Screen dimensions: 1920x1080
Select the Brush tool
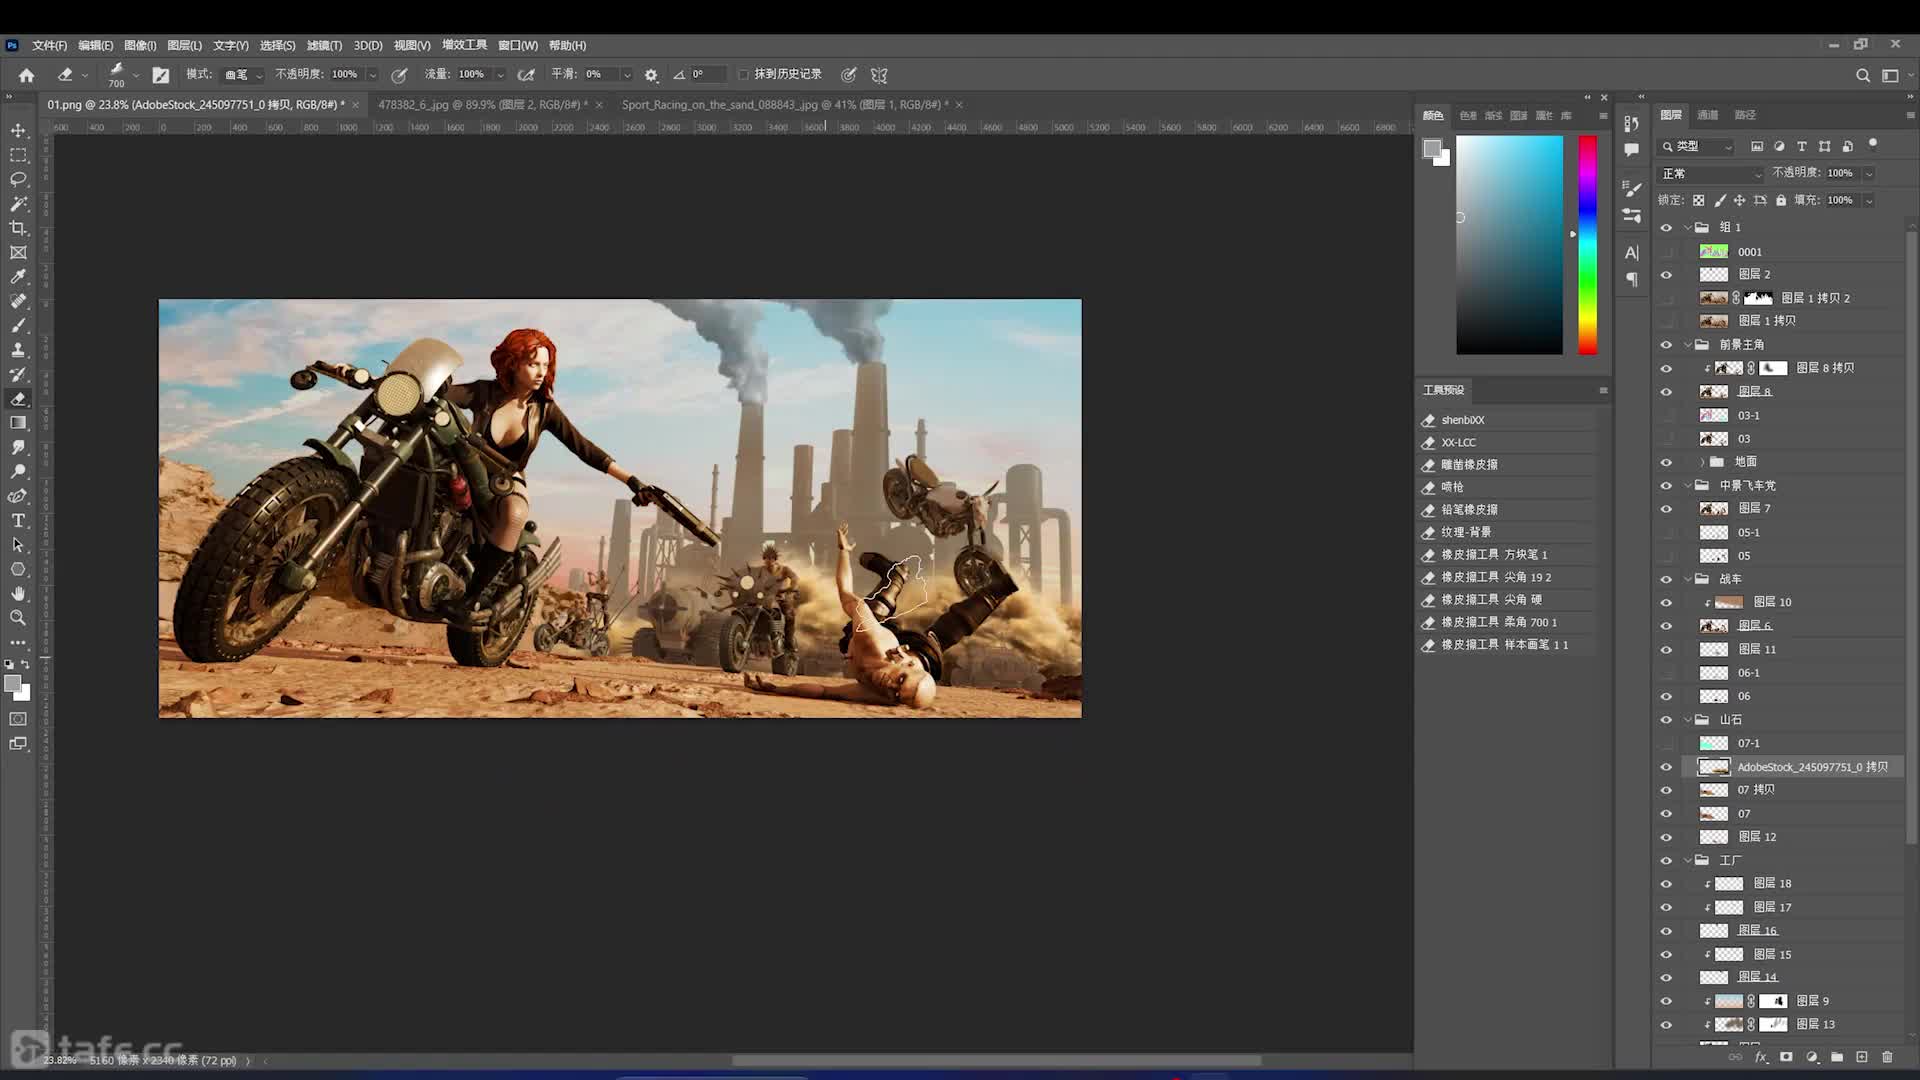(x=18, y=325)
